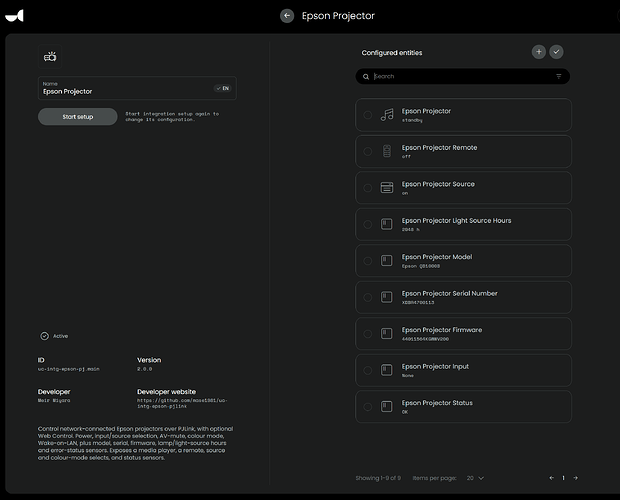Click the Epson Projector Firmware entity name

[442, 330]
